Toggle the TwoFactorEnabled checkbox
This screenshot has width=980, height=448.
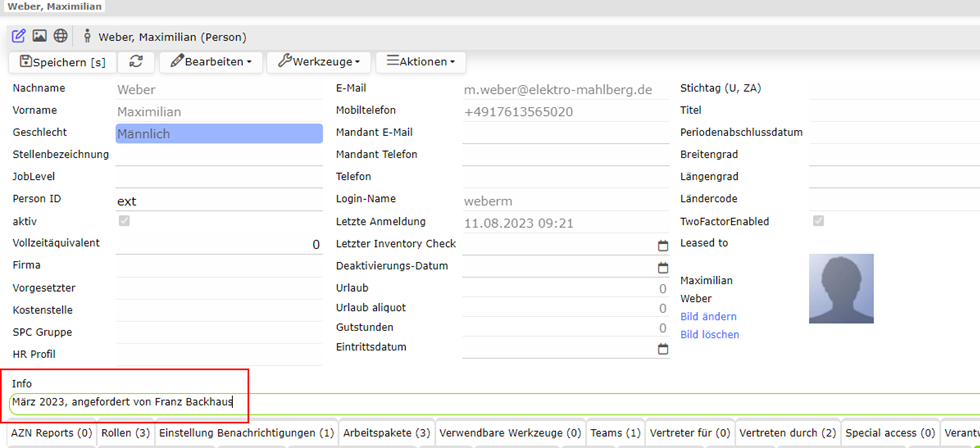(x=818, y=221)
